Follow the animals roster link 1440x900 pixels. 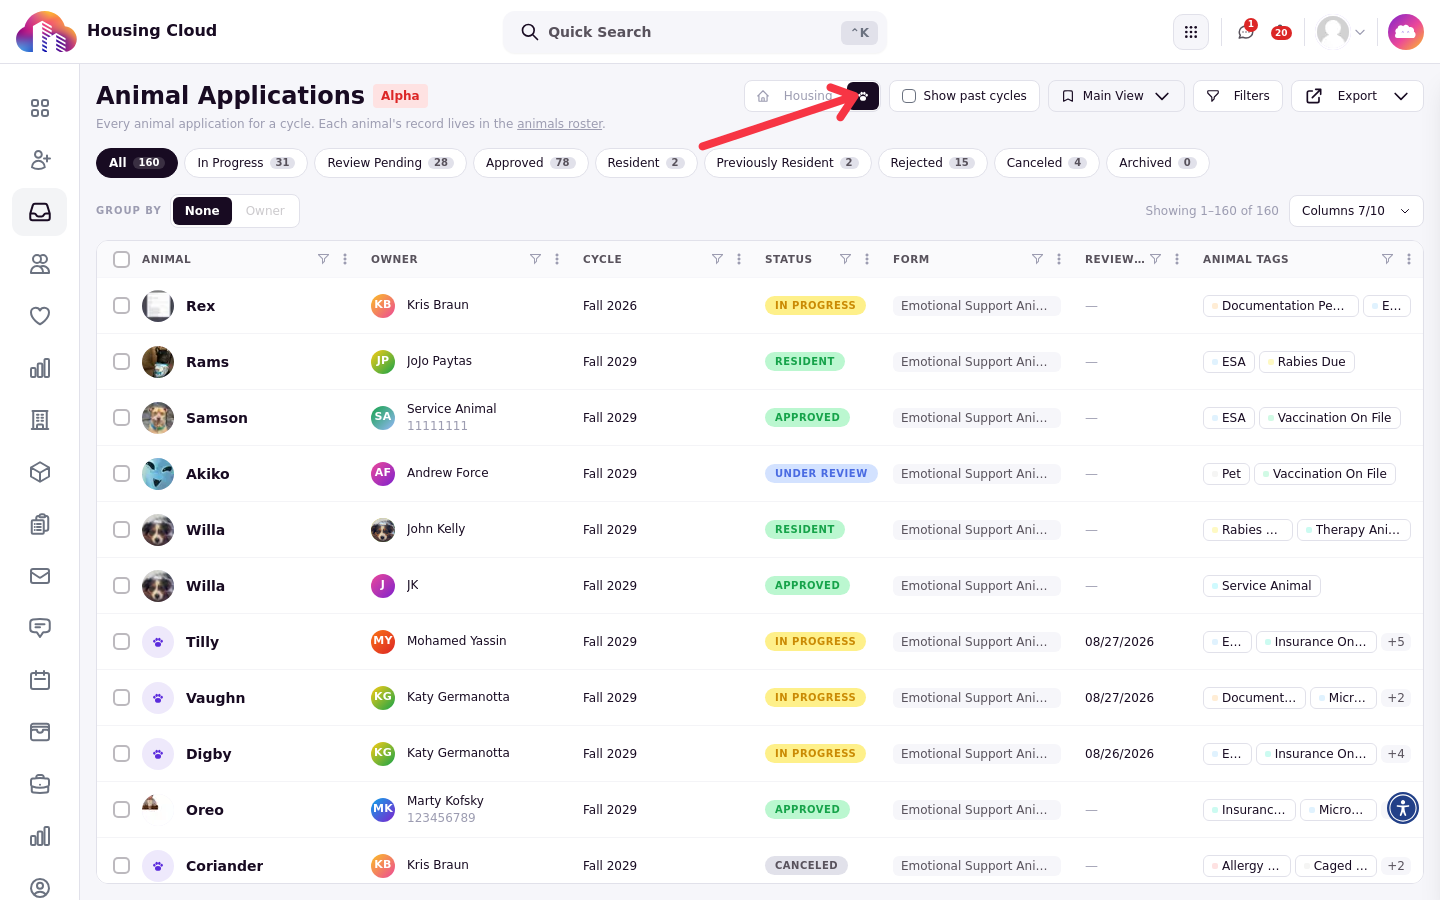(560, 124)
